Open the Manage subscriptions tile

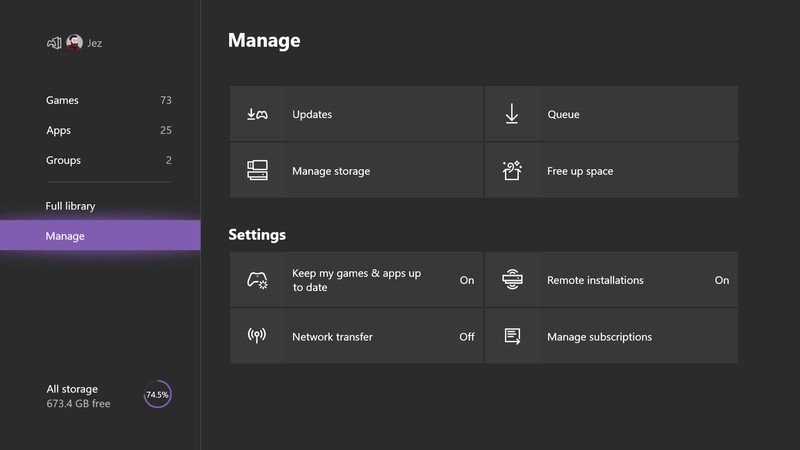[611, 337]
